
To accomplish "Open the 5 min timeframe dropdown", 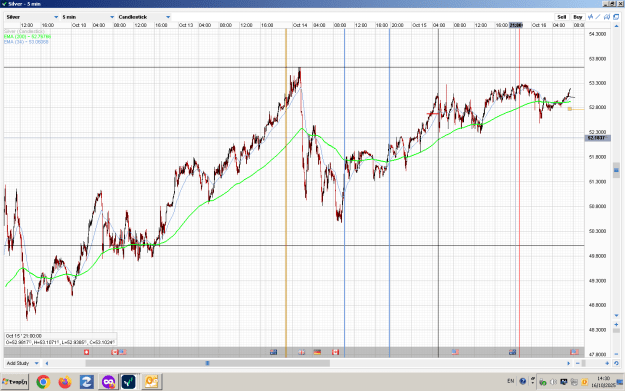I will [x=88, y=17].
